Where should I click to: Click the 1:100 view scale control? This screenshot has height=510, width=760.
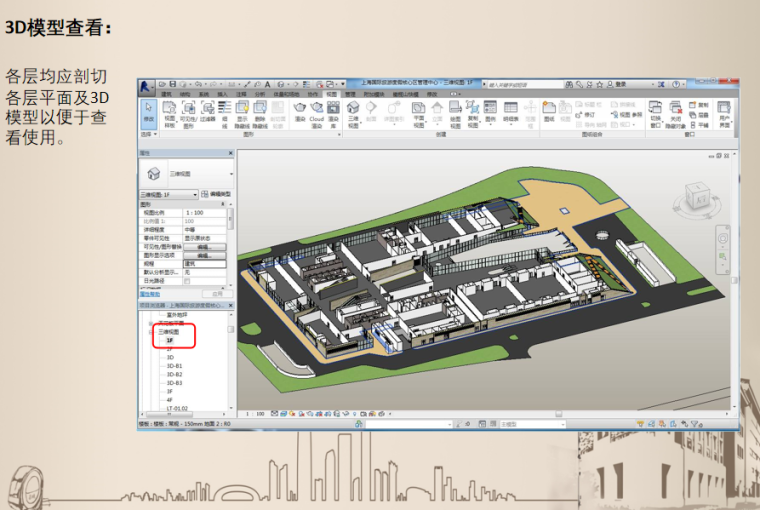tap(254, 413)
